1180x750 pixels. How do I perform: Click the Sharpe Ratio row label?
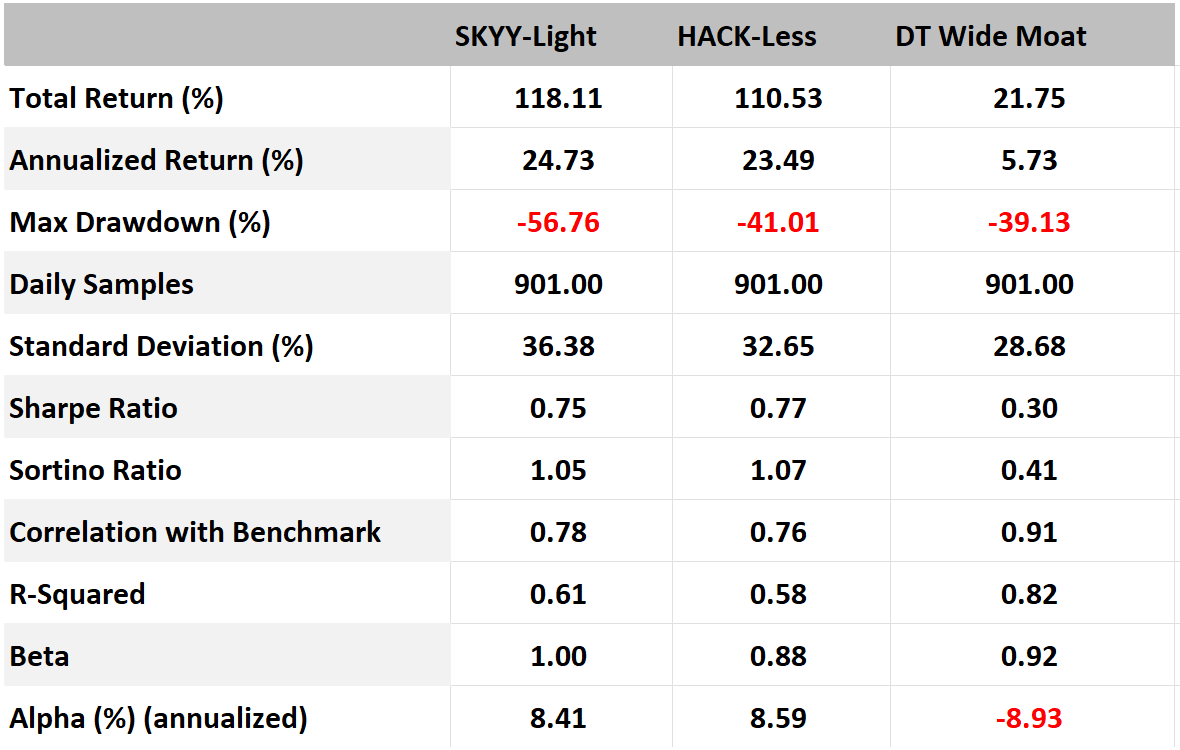(93, 408)
